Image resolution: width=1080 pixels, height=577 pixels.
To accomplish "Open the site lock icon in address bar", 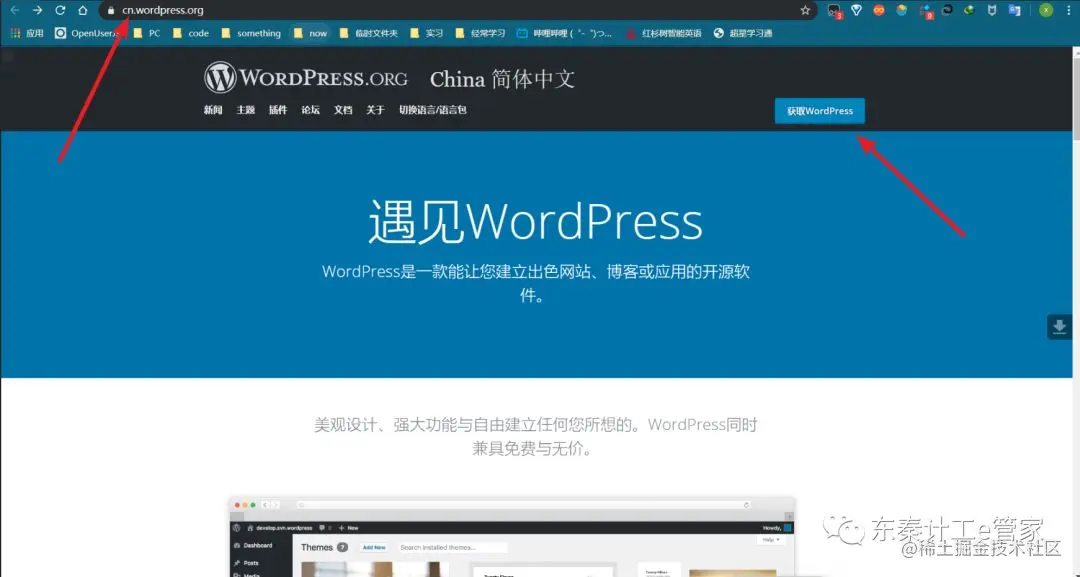I will coord(111,10).
